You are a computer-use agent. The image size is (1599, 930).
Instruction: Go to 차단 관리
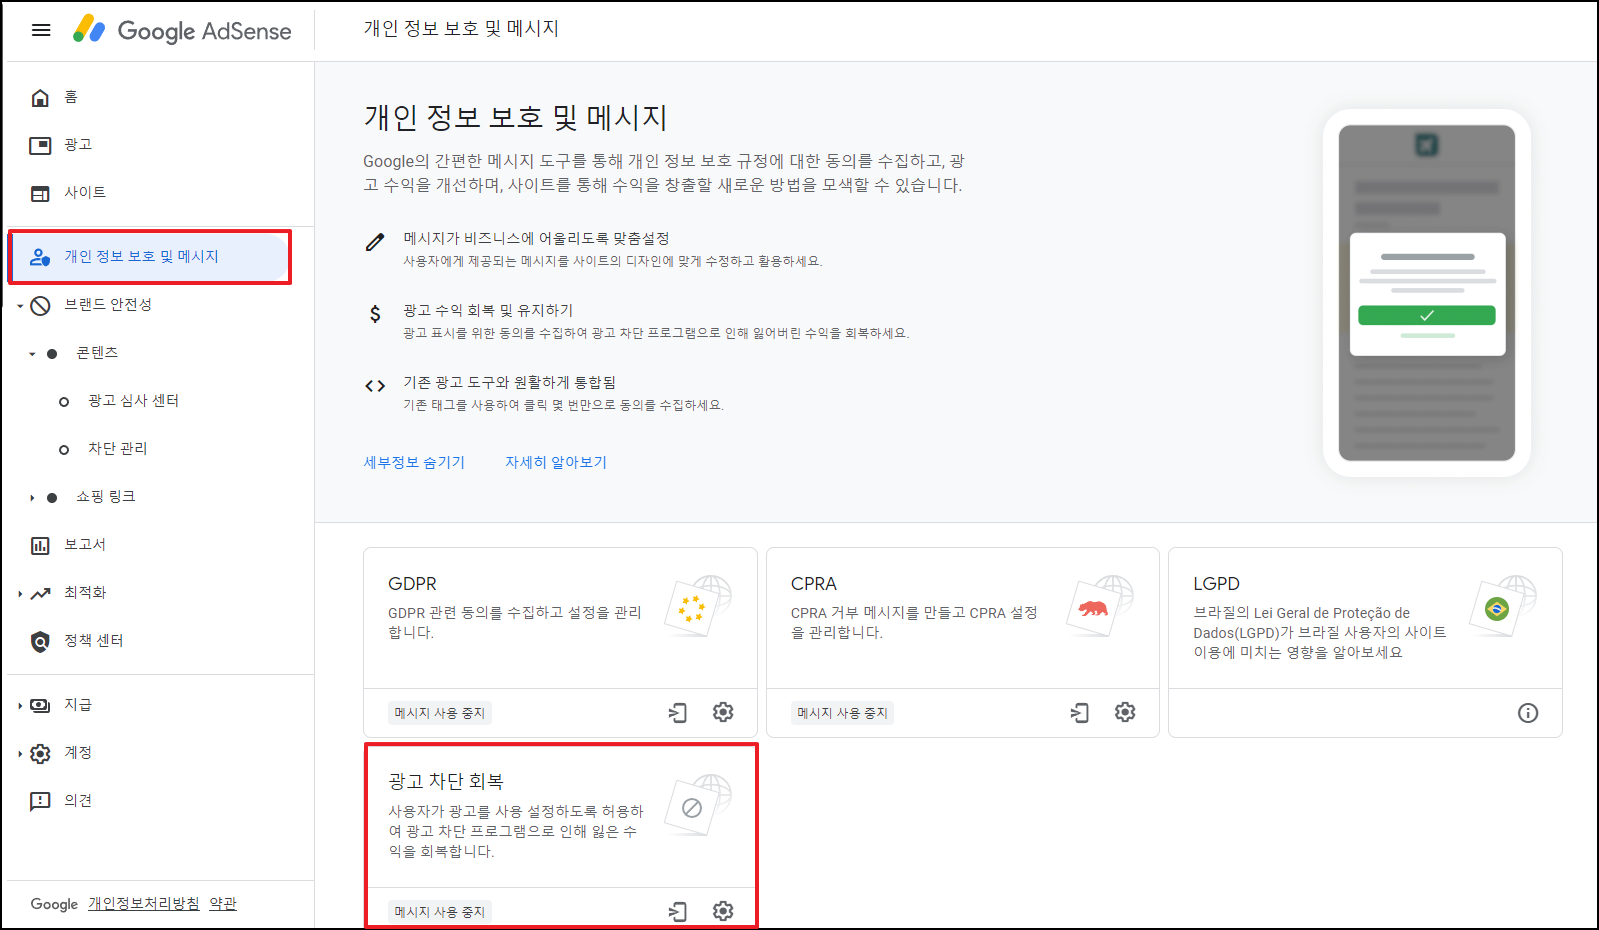tap(118, 449)
